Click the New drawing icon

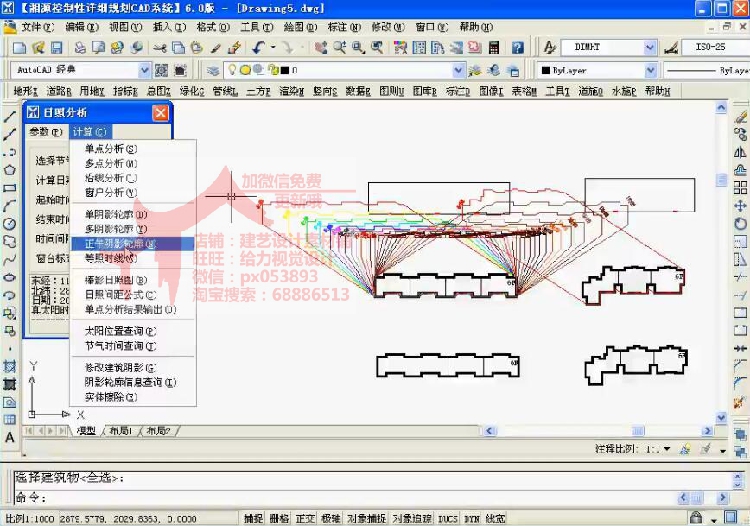(x=20, y=47)
